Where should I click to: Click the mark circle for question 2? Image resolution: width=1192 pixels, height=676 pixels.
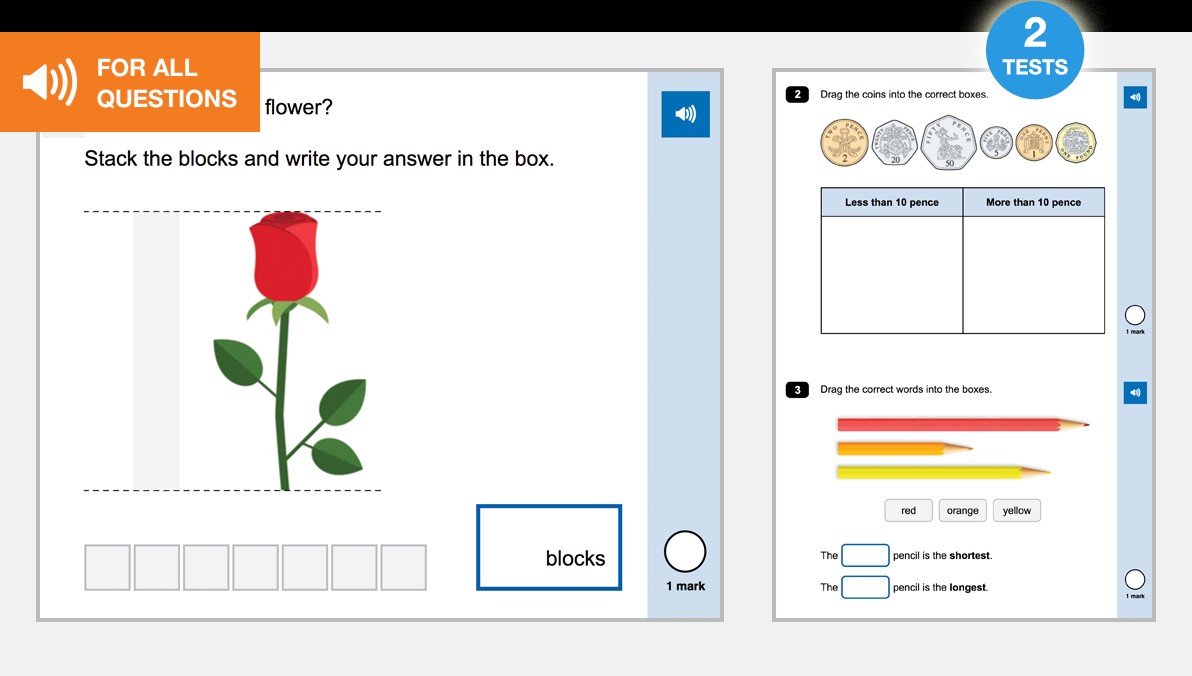click(x=1135, y=315)
